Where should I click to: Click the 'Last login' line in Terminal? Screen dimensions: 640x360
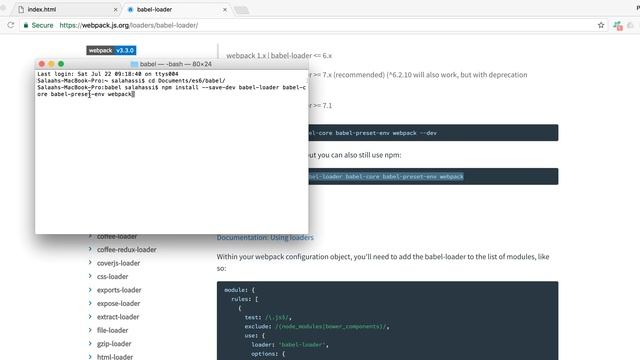108,74
